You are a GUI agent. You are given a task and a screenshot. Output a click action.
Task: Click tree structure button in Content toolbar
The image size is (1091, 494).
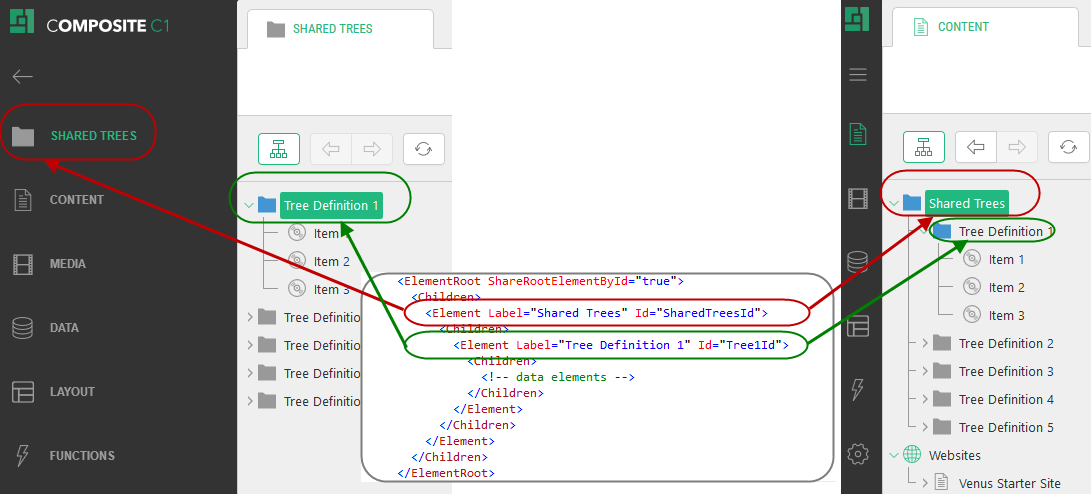point(923,147)
